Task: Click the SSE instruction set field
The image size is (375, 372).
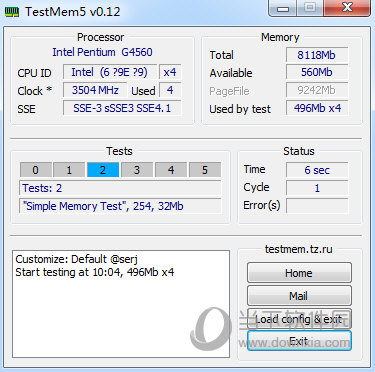Action: 122,108
